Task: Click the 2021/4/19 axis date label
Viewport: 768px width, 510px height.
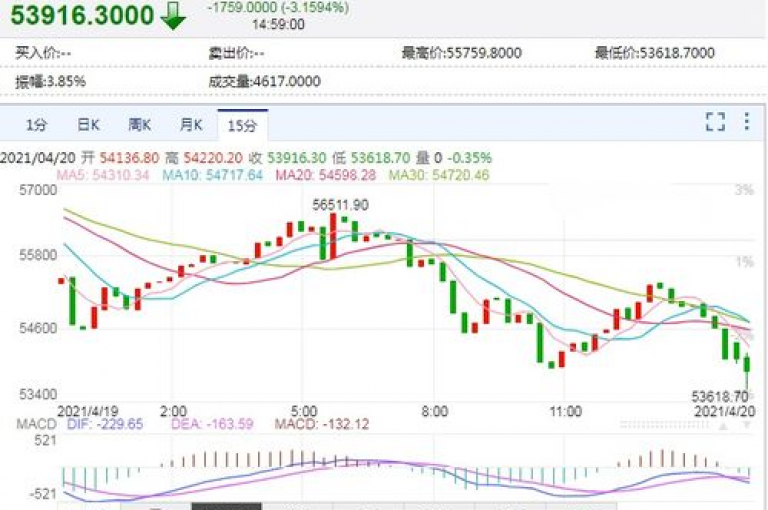Action: [x=88, y=411]
